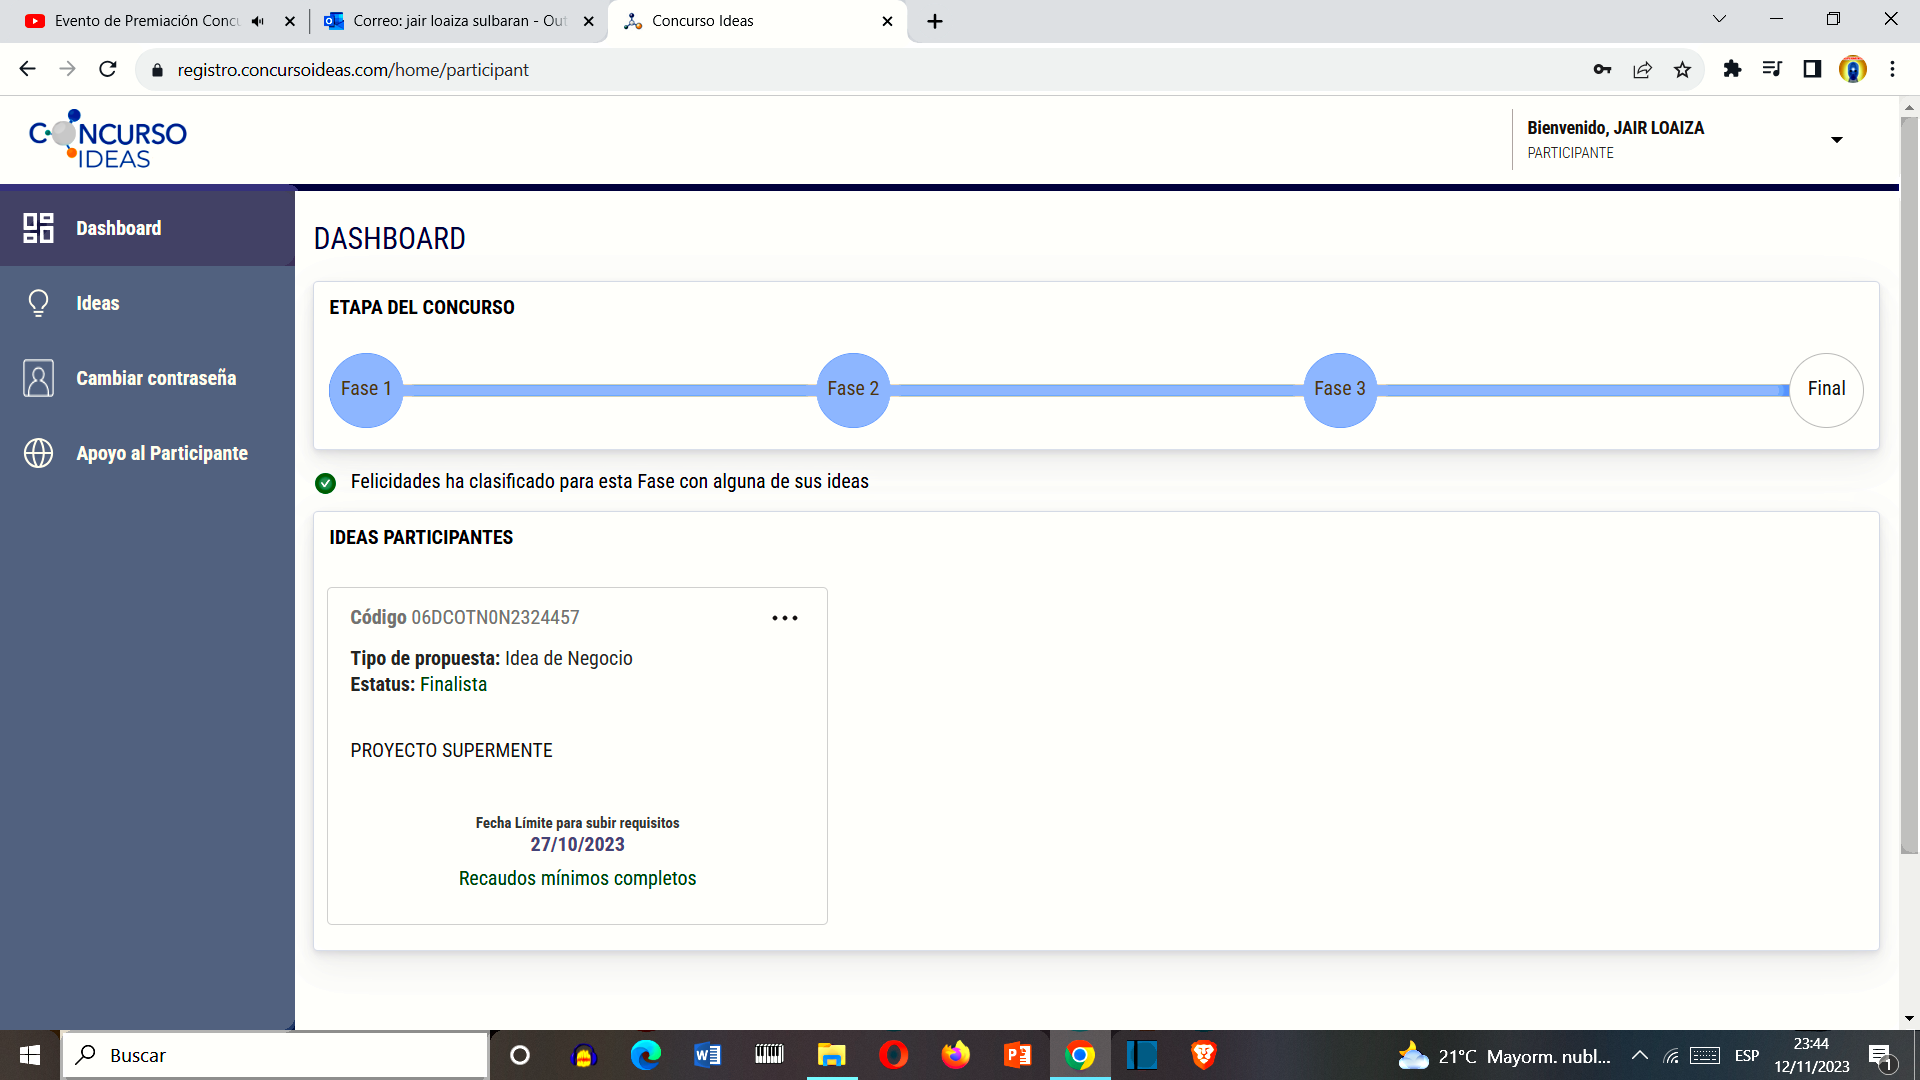Open a new browser tab
Image resolution: width=1920 pixels, height=1080 pixels.
click(x=935, y=21)
